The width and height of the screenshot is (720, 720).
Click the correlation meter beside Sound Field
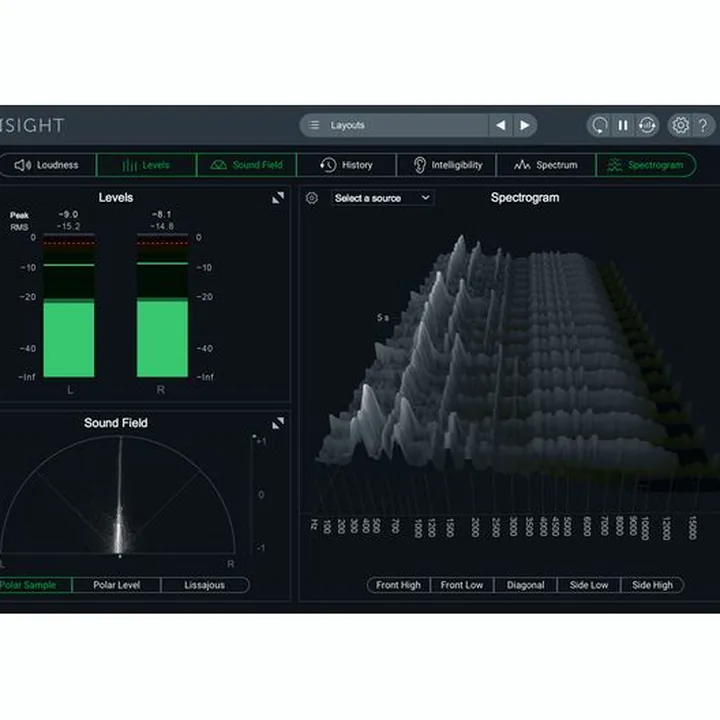pos(254,495)
